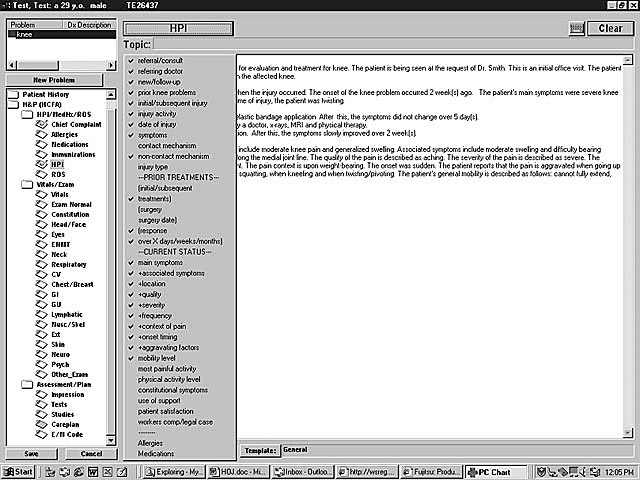Click the HPI section header button

point(178,29)
